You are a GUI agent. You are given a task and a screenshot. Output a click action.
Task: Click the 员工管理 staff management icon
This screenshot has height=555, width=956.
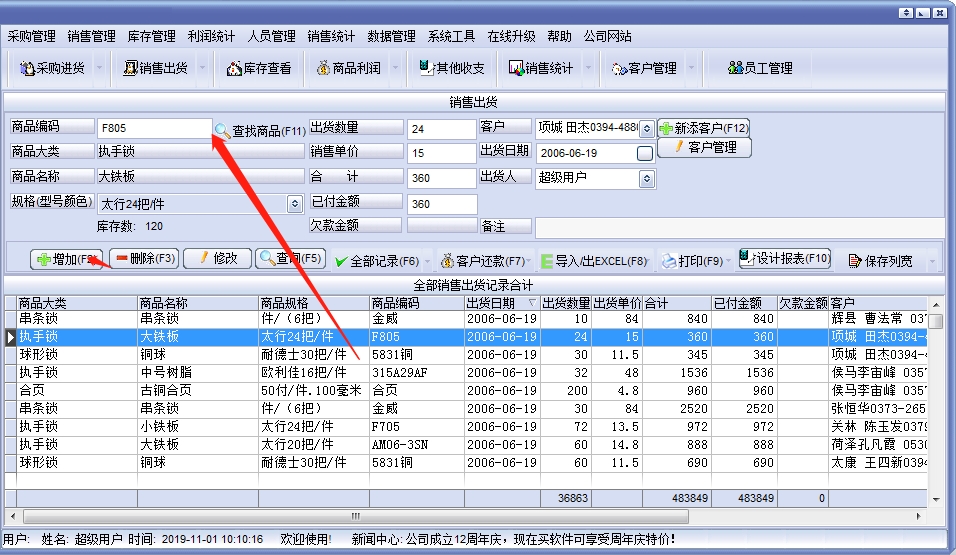(x=737, y=68)
